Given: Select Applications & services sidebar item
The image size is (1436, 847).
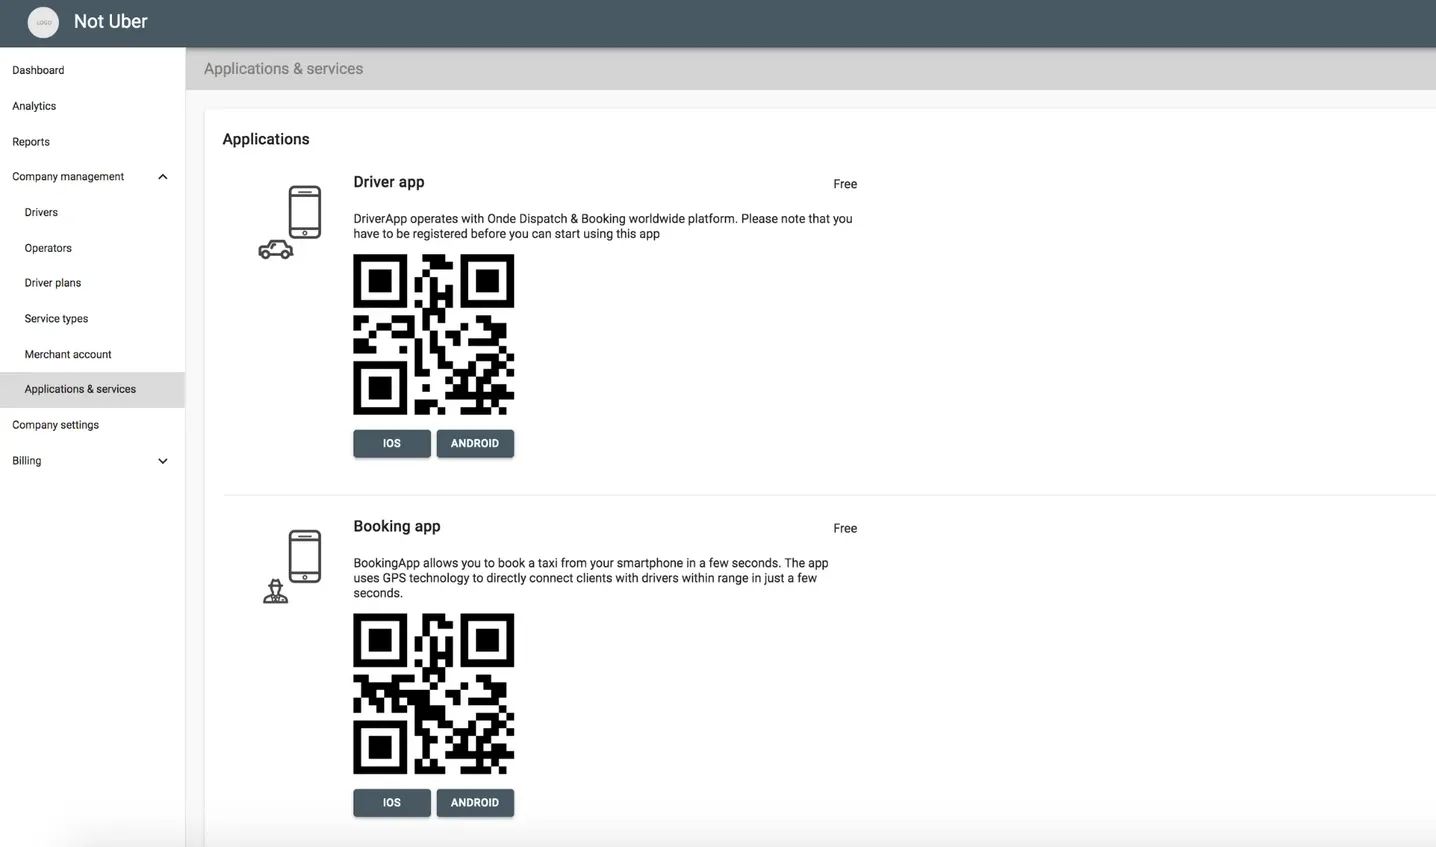Looking at the screenshot, I should pyautogui.click(x=92, y=390).
